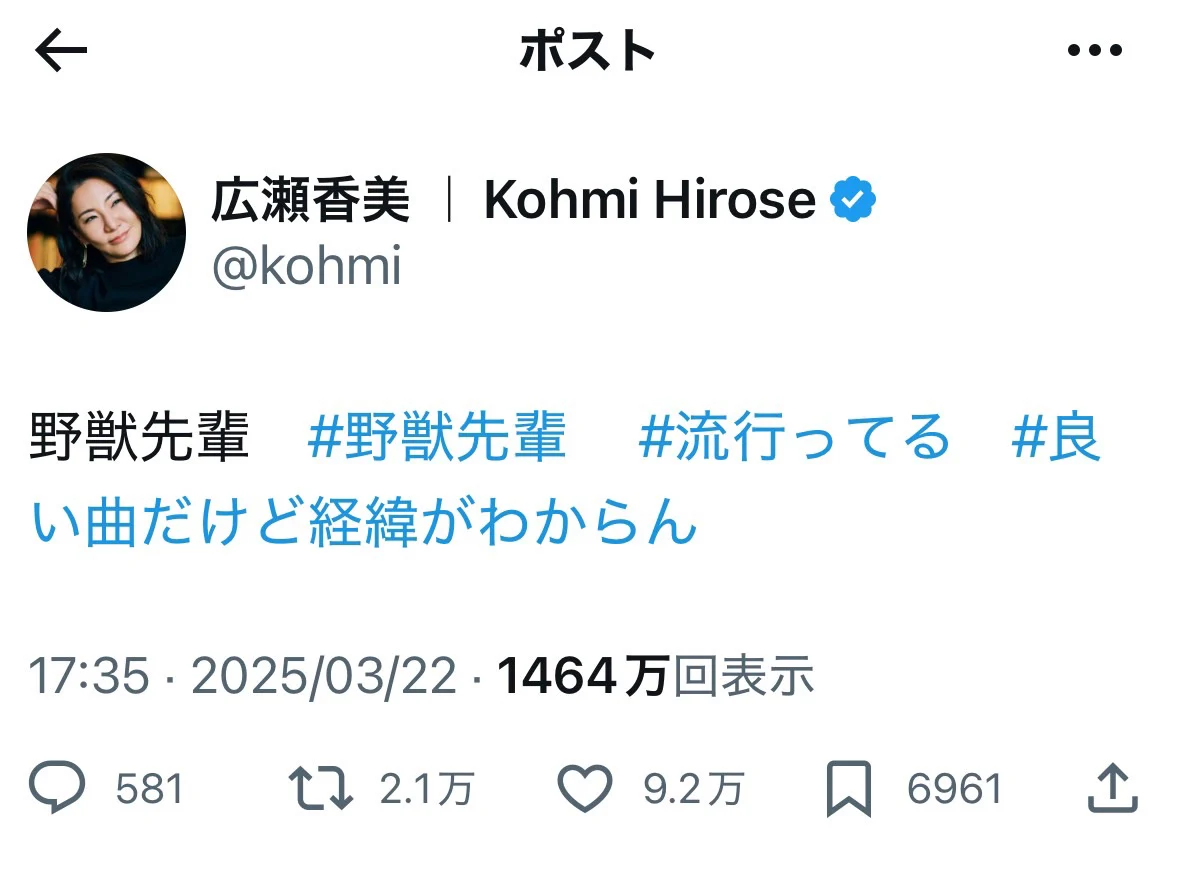Image resolution: width=1179 pixels, height=881 pixels.
Task: View the 1464万 view count analytics
Action: click(x=655, y=678)
